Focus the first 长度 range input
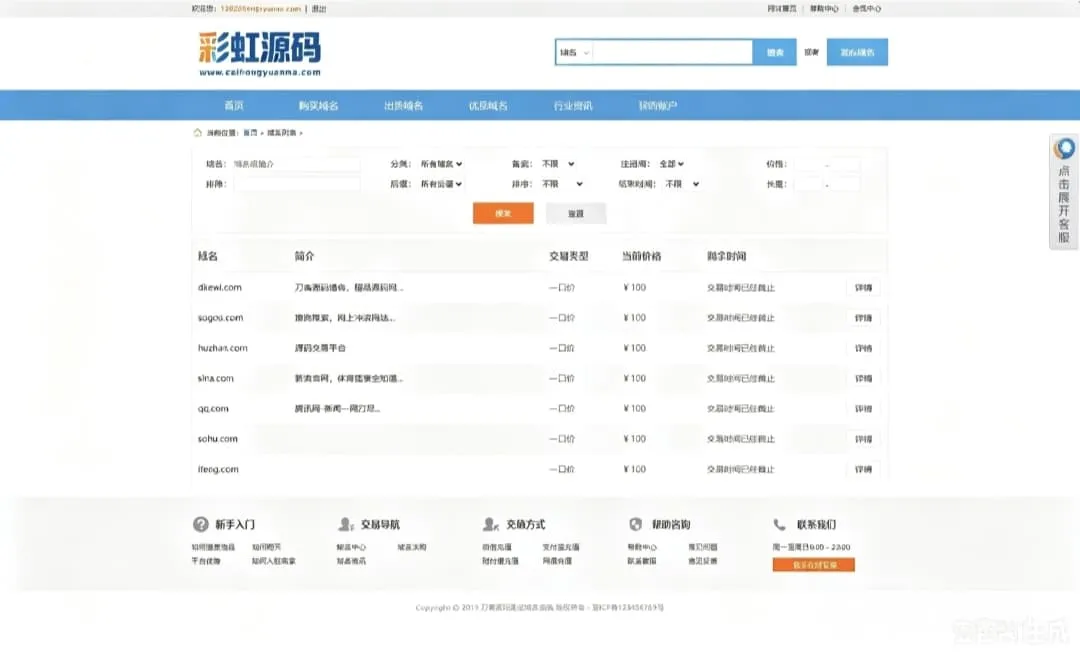Screen dimensions: 1080x656 [x=809, y=184]
